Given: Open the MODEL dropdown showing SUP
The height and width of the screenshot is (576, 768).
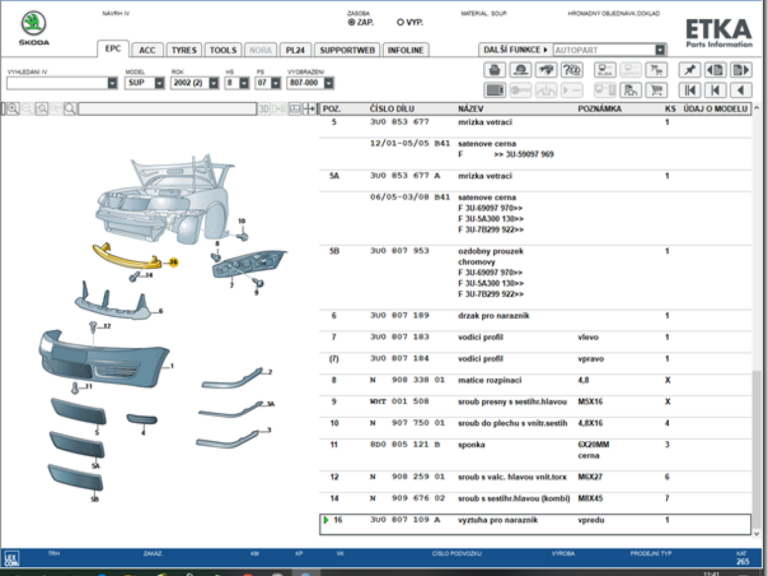Looking at the screenshot, I should 158,83.
